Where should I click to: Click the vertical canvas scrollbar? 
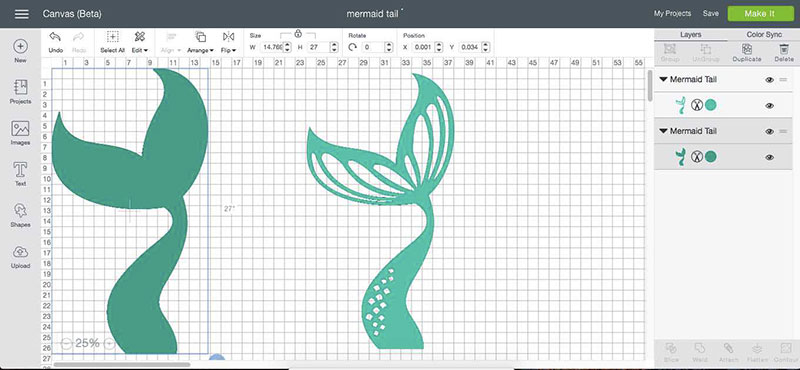pyautogui.click(x=649, y=86)
